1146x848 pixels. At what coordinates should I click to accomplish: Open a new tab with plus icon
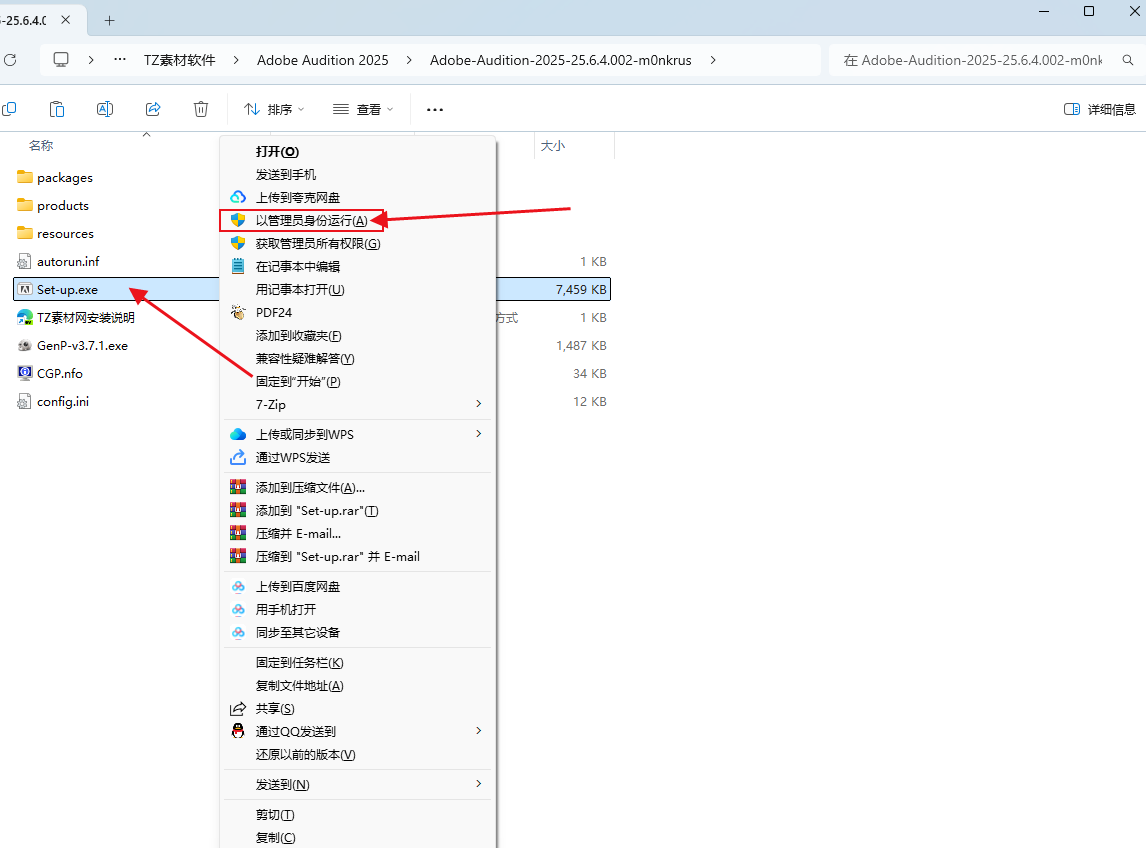point(110,20)
